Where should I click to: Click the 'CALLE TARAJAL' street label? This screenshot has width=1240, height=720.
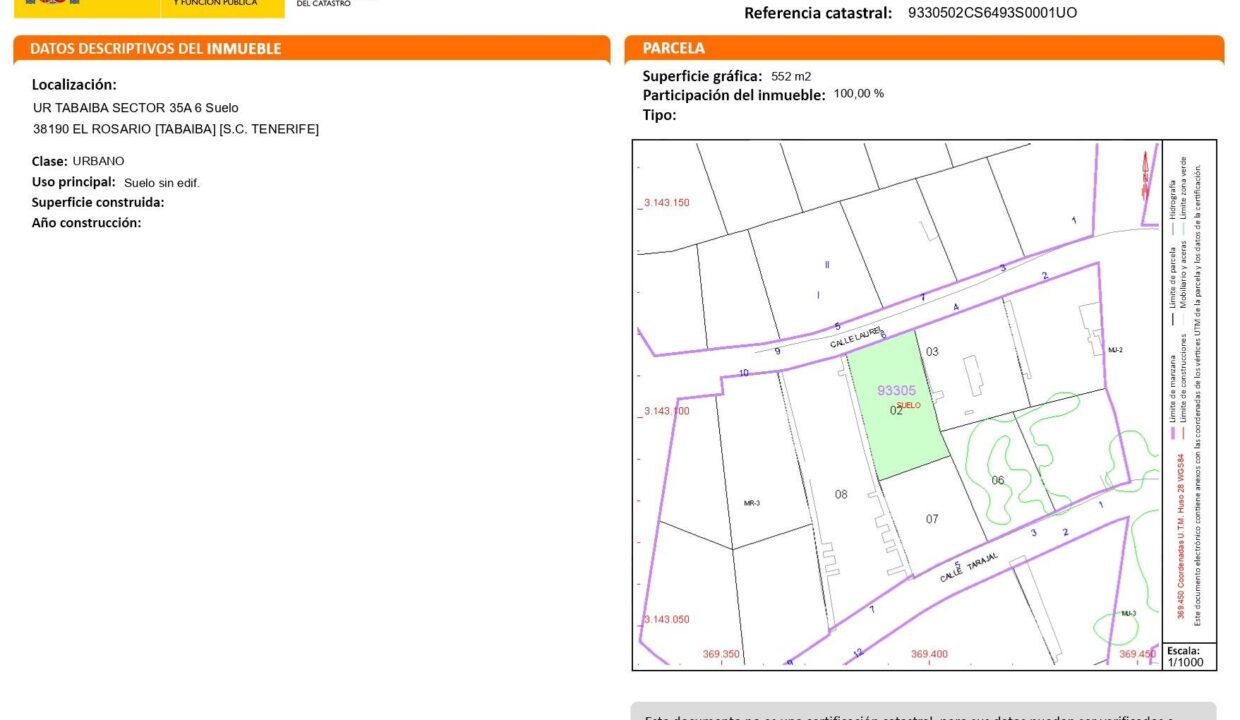pyautogui.click(x=969, y=566)
